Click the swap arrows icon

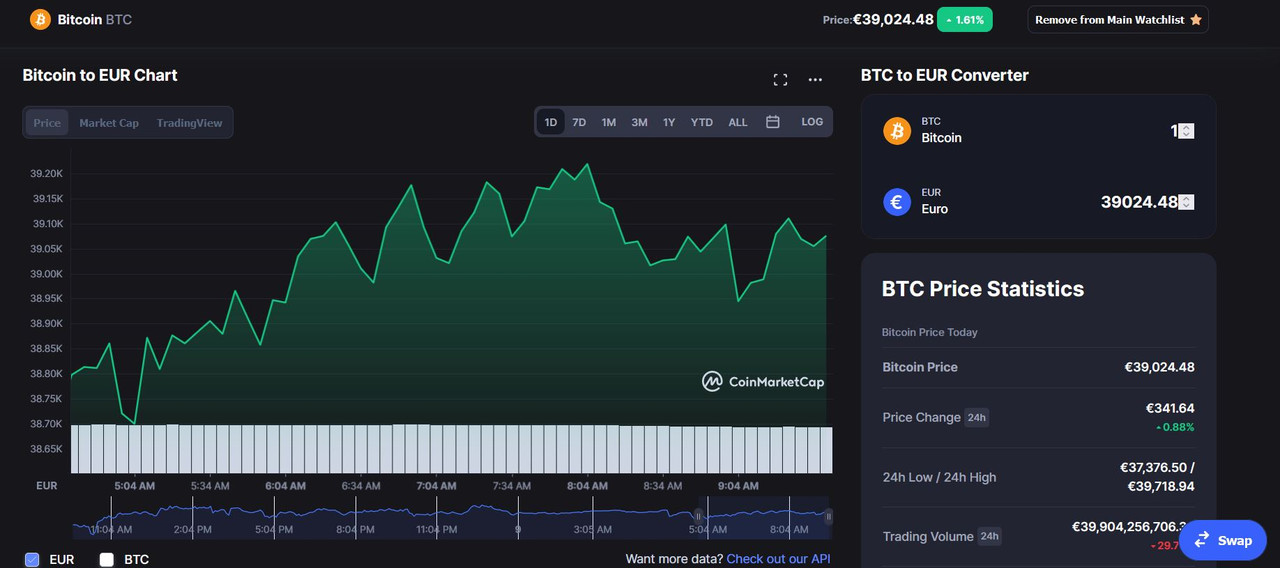coord(1202,540)
